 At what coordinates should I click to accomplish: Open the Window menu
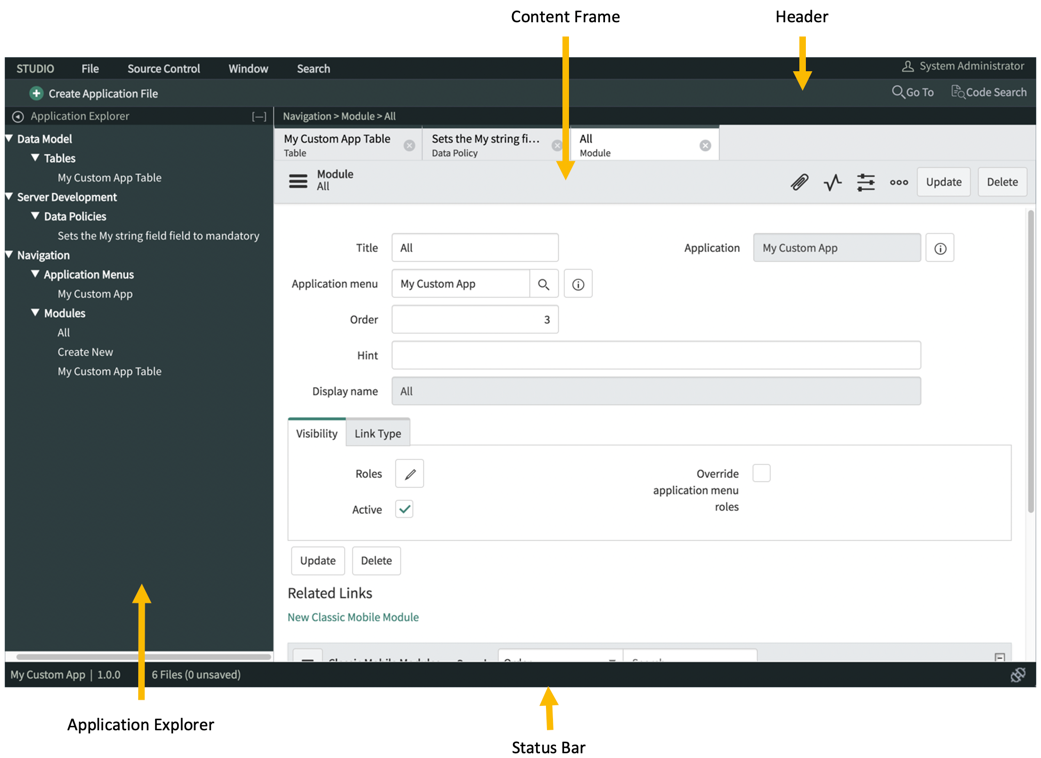click(247, 68)
